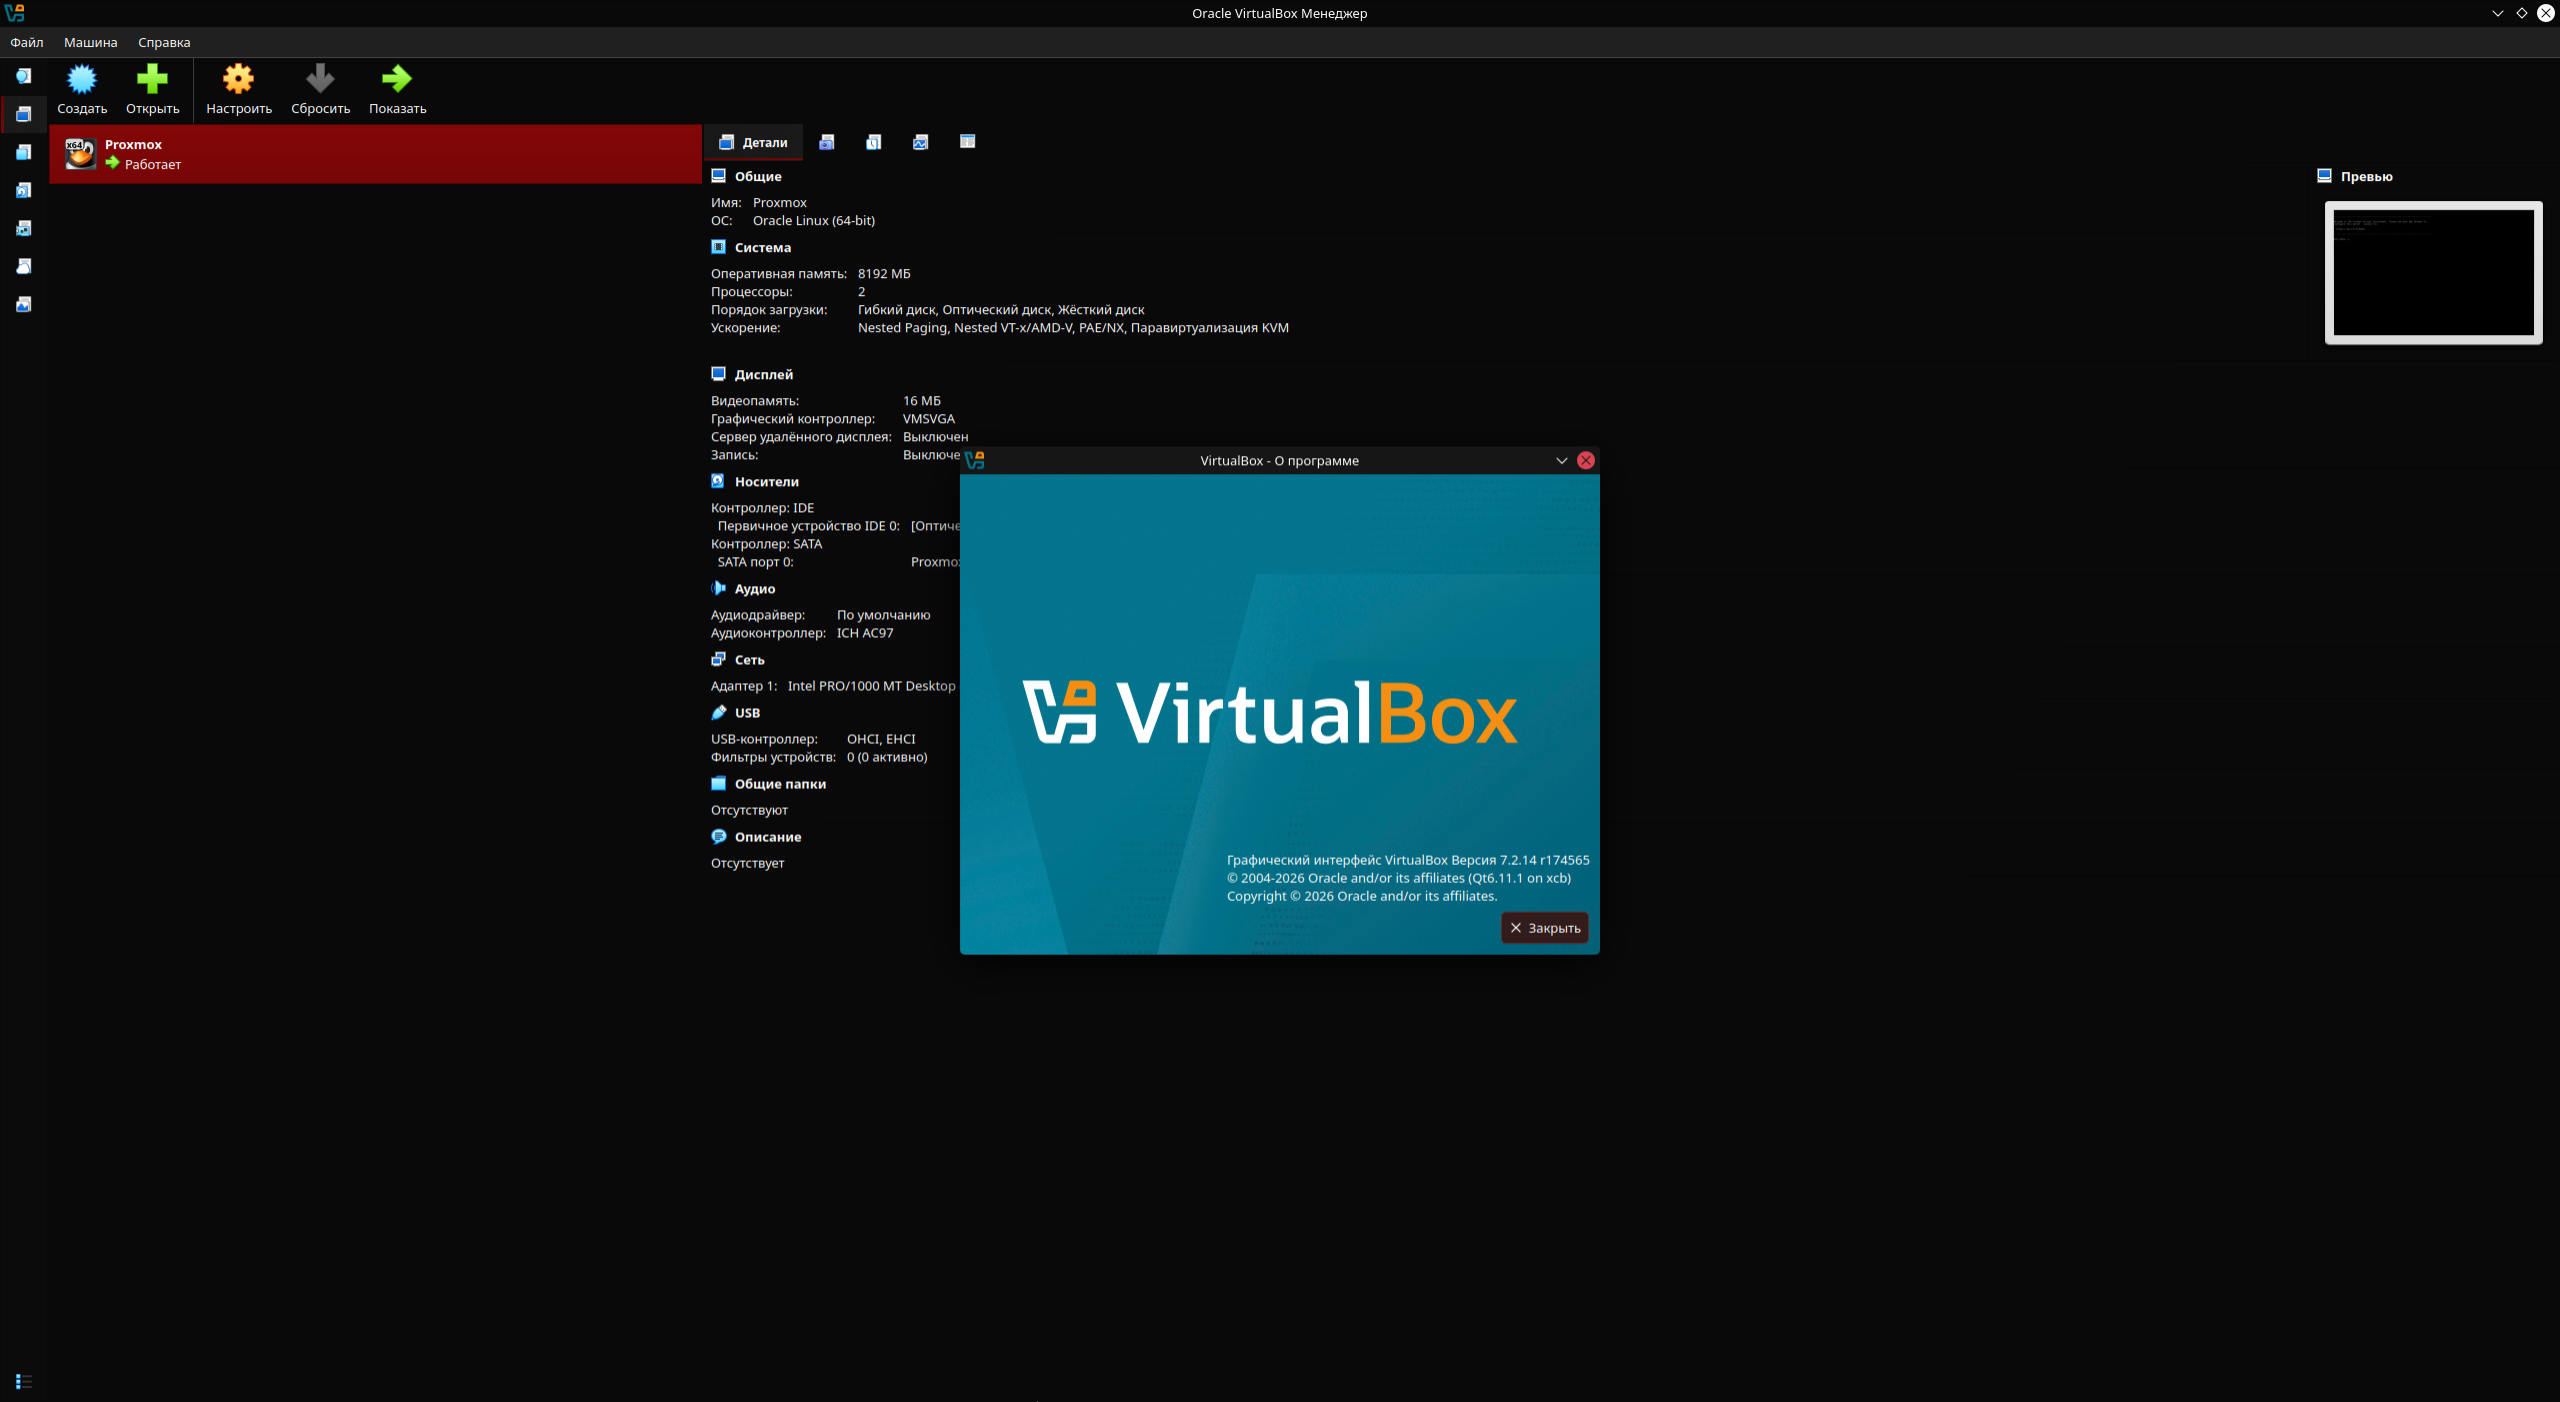
Task: Click the Система section header
Action: coord(763,247)
